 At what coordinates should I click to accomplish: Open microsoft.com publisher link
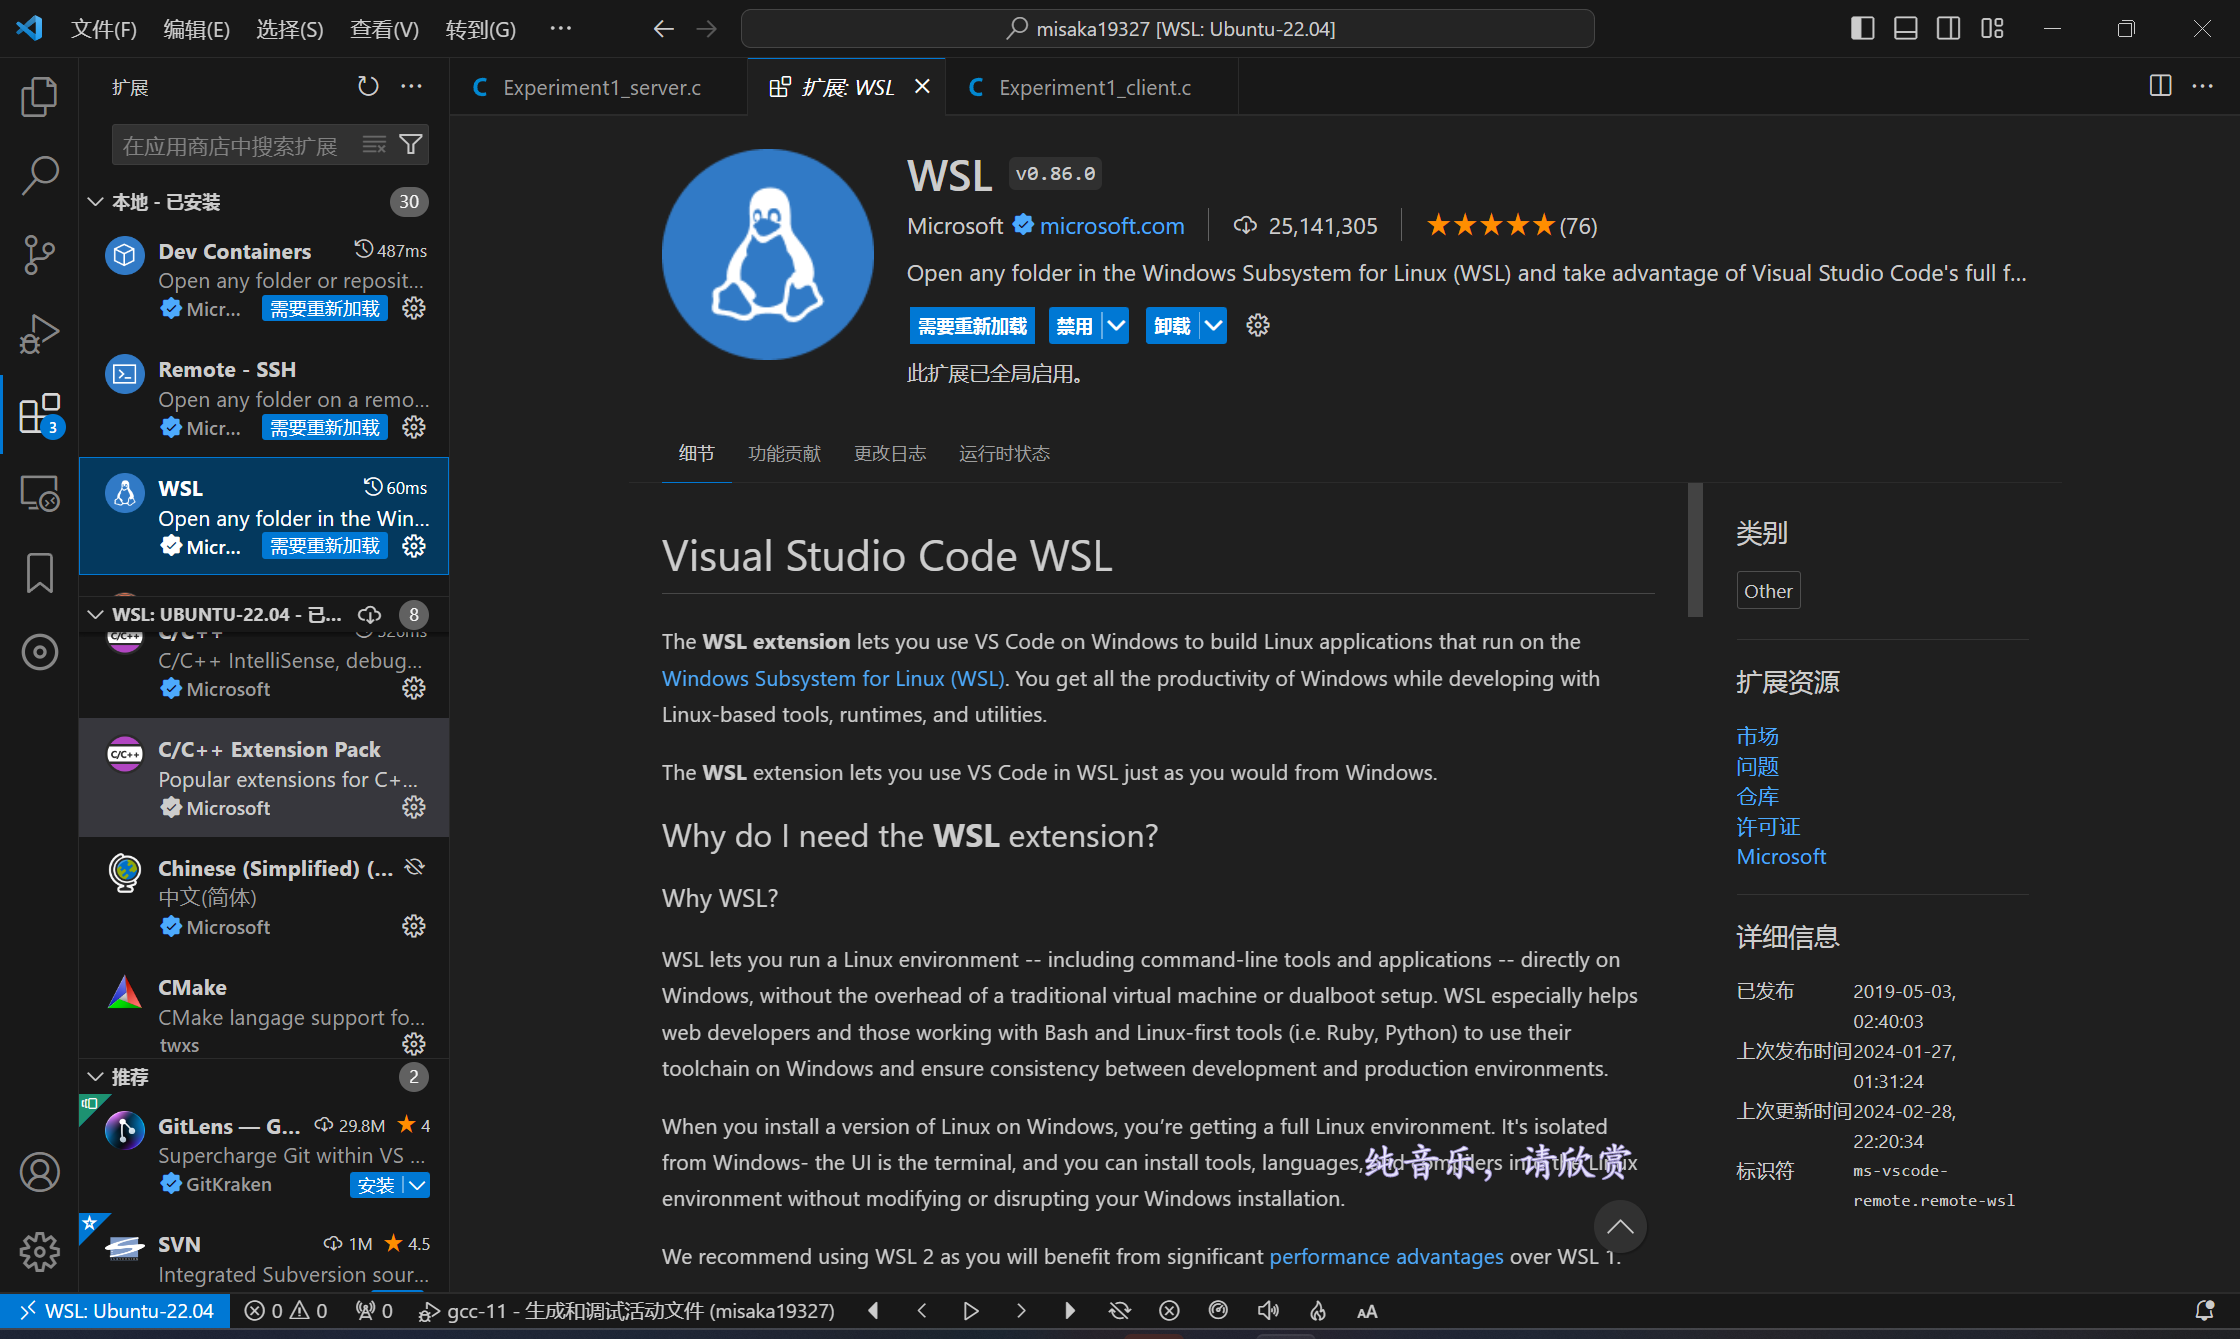point(1112,226)
